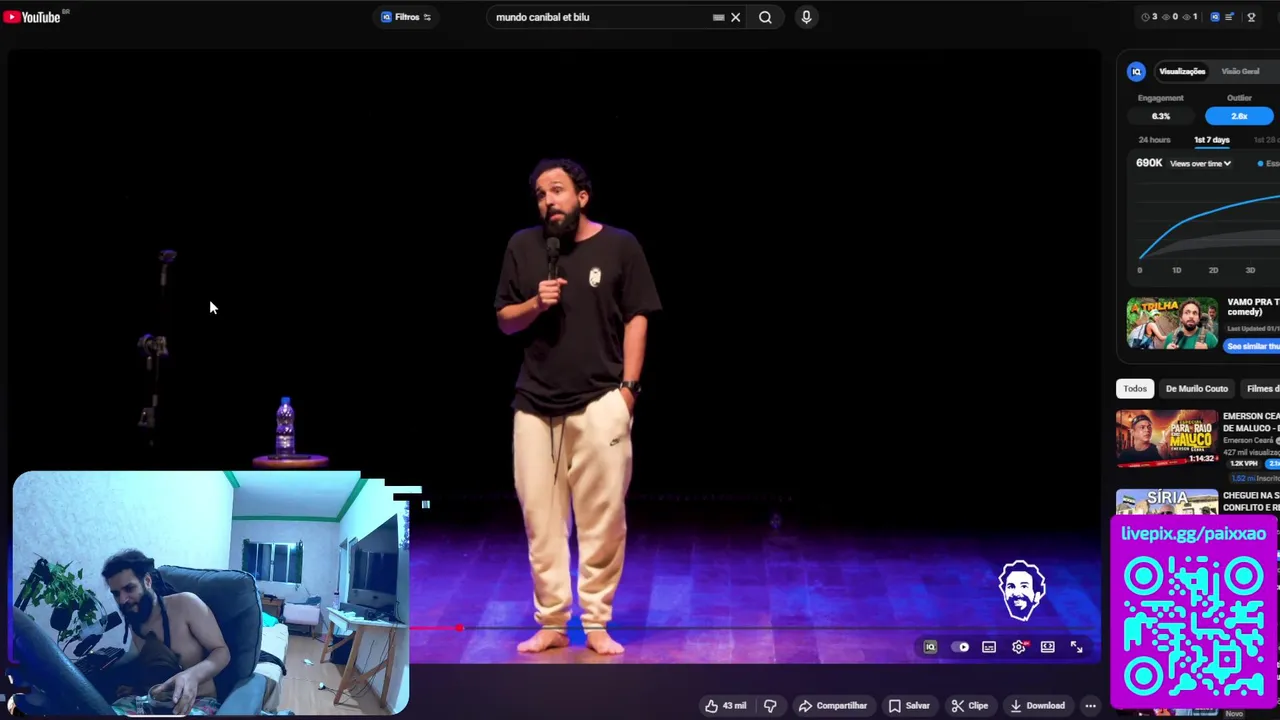Expand the Views over time dropdown
The height and width of the screenshot is (720, 1280).
pyautogui.click(x=1200, y=163)
